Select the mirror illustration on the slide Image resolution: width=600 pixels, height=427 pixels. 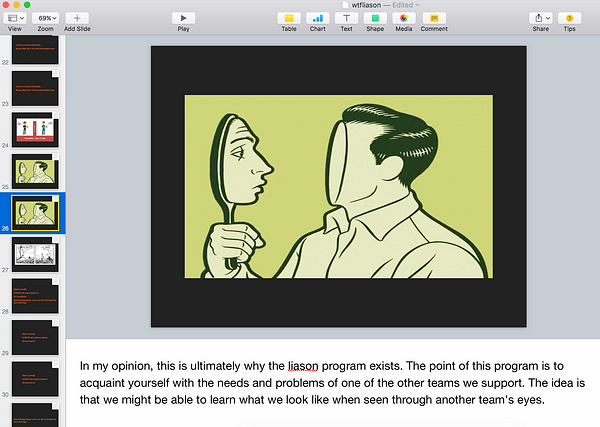339,186
